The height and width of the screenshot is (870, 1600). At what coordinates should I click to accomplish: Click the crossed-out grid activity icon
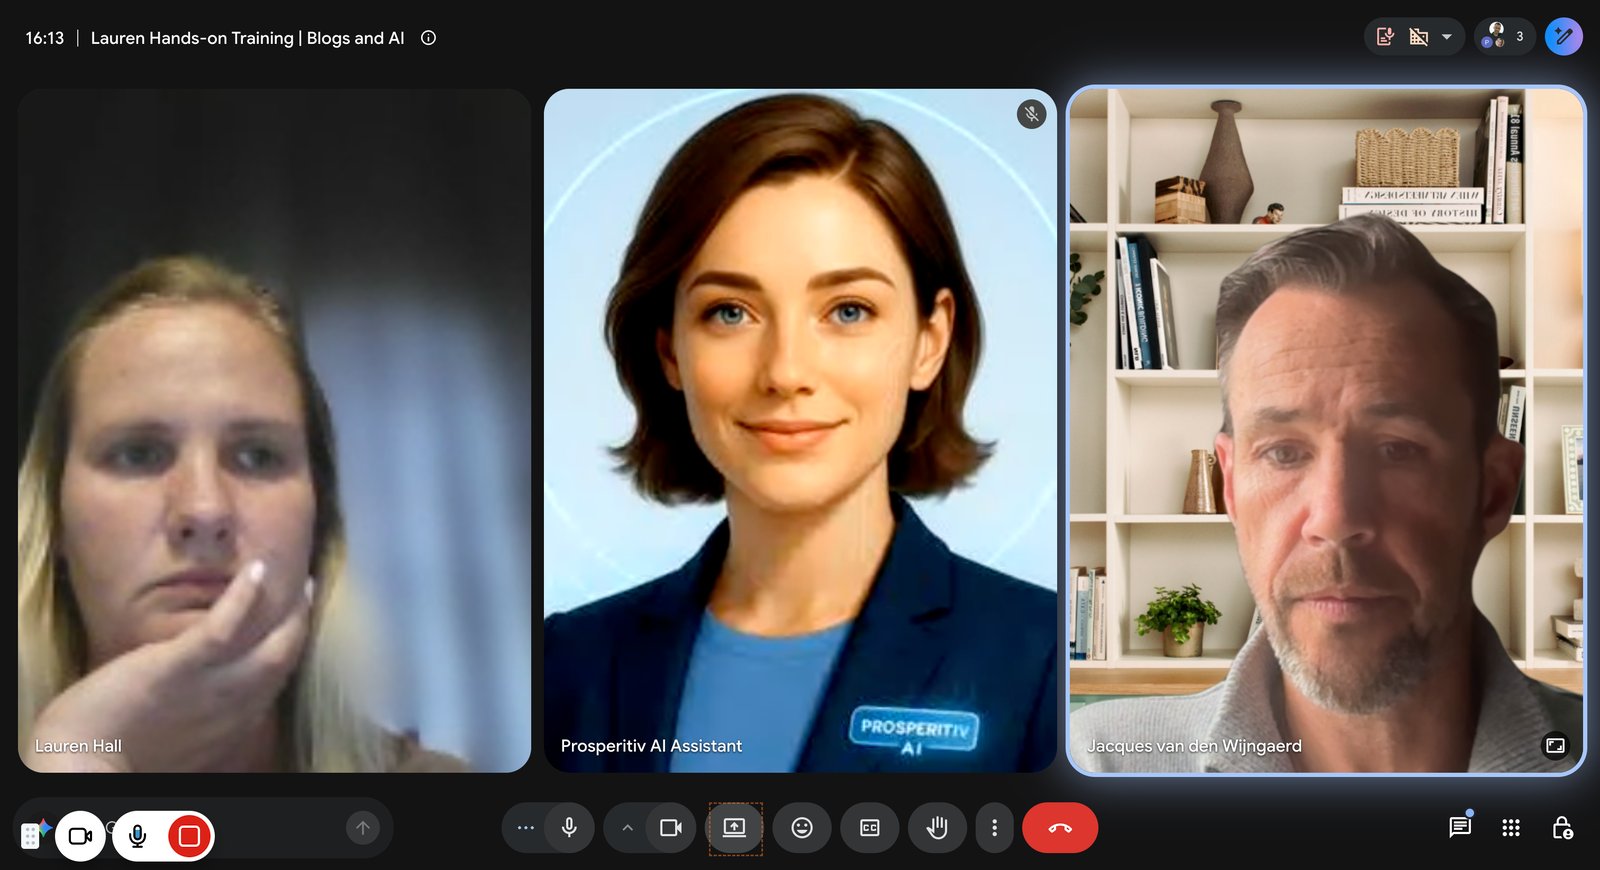(1419, 37)
